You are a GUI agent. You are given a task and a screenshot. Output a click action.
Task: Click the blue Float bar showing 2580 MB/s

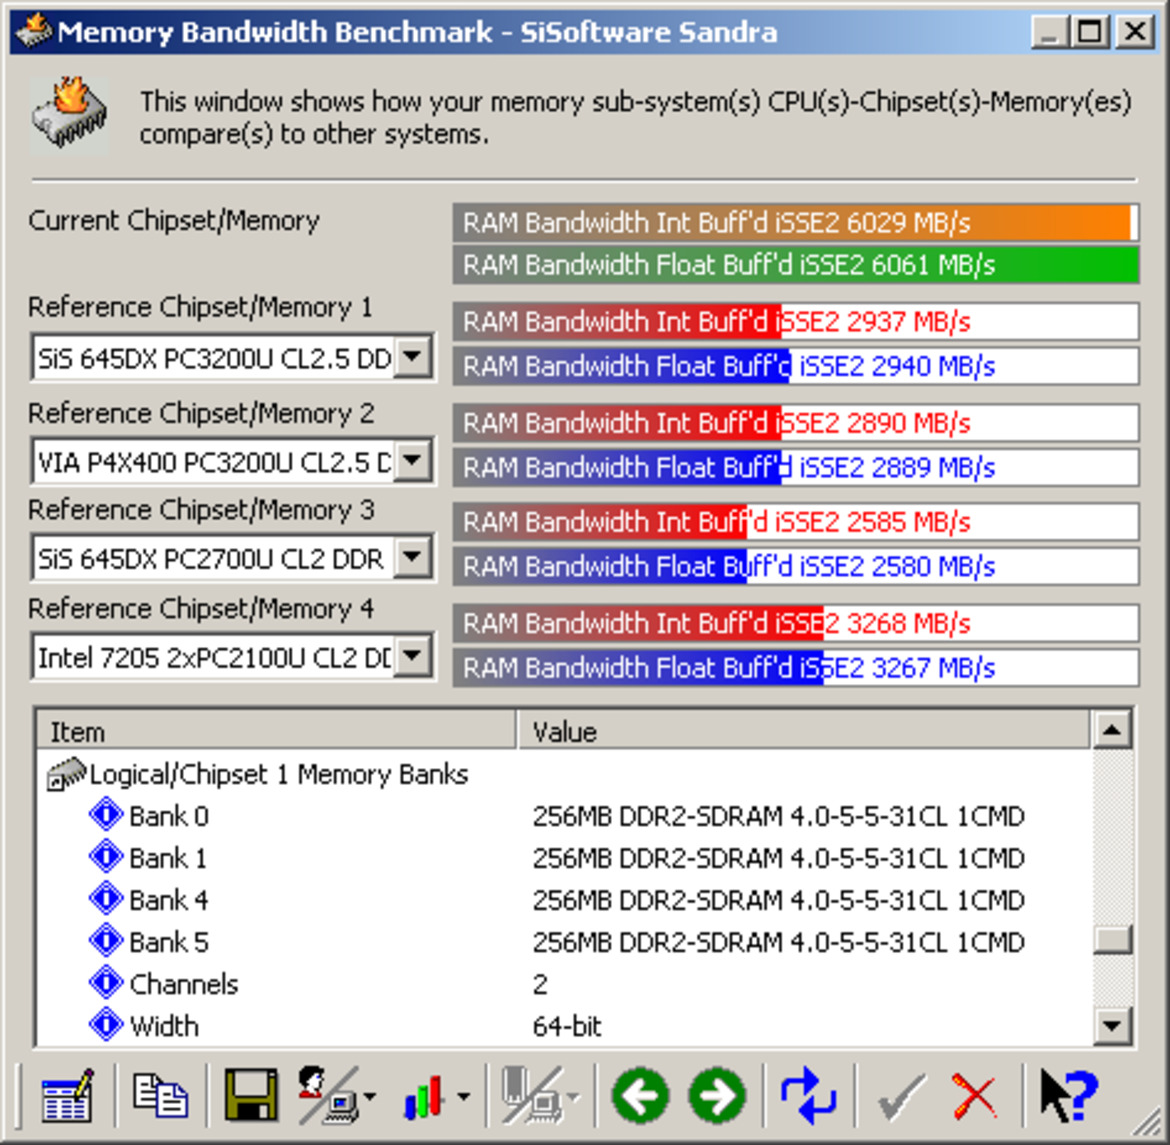(x=795, y=566)
